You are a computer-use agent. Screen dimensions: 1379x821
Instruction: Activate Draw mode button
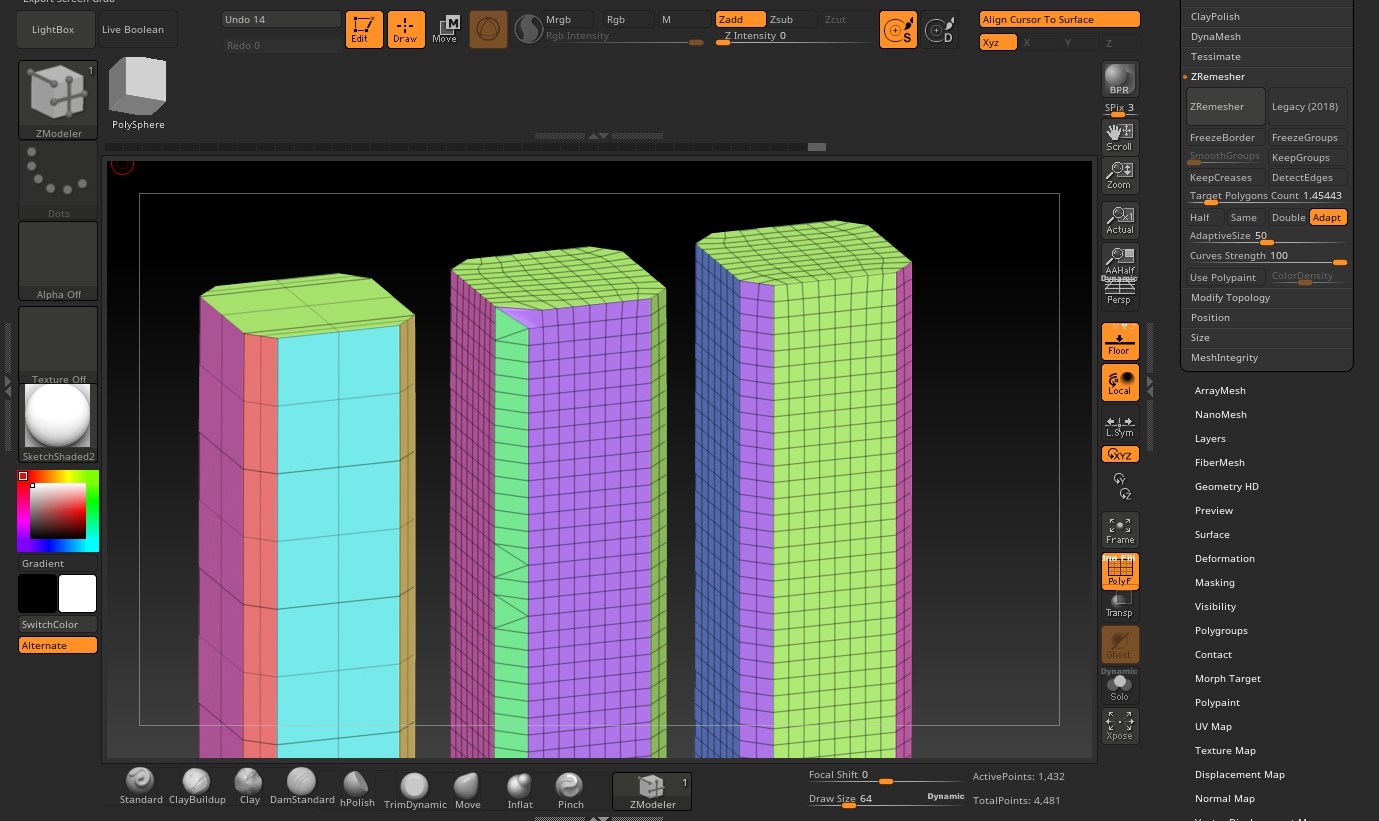point(405,30)
